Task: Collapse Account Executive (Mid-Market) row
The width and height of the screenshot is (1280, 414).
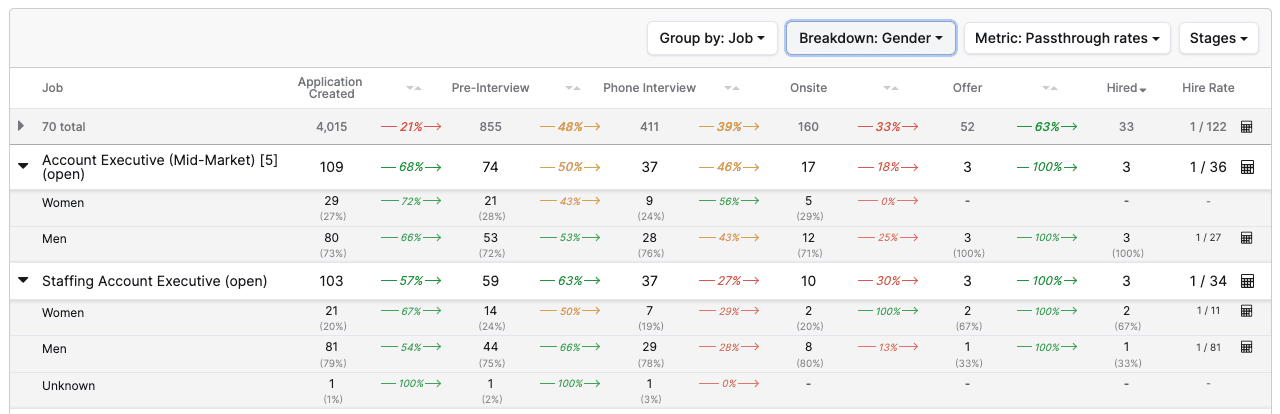Action: point(23,167)
